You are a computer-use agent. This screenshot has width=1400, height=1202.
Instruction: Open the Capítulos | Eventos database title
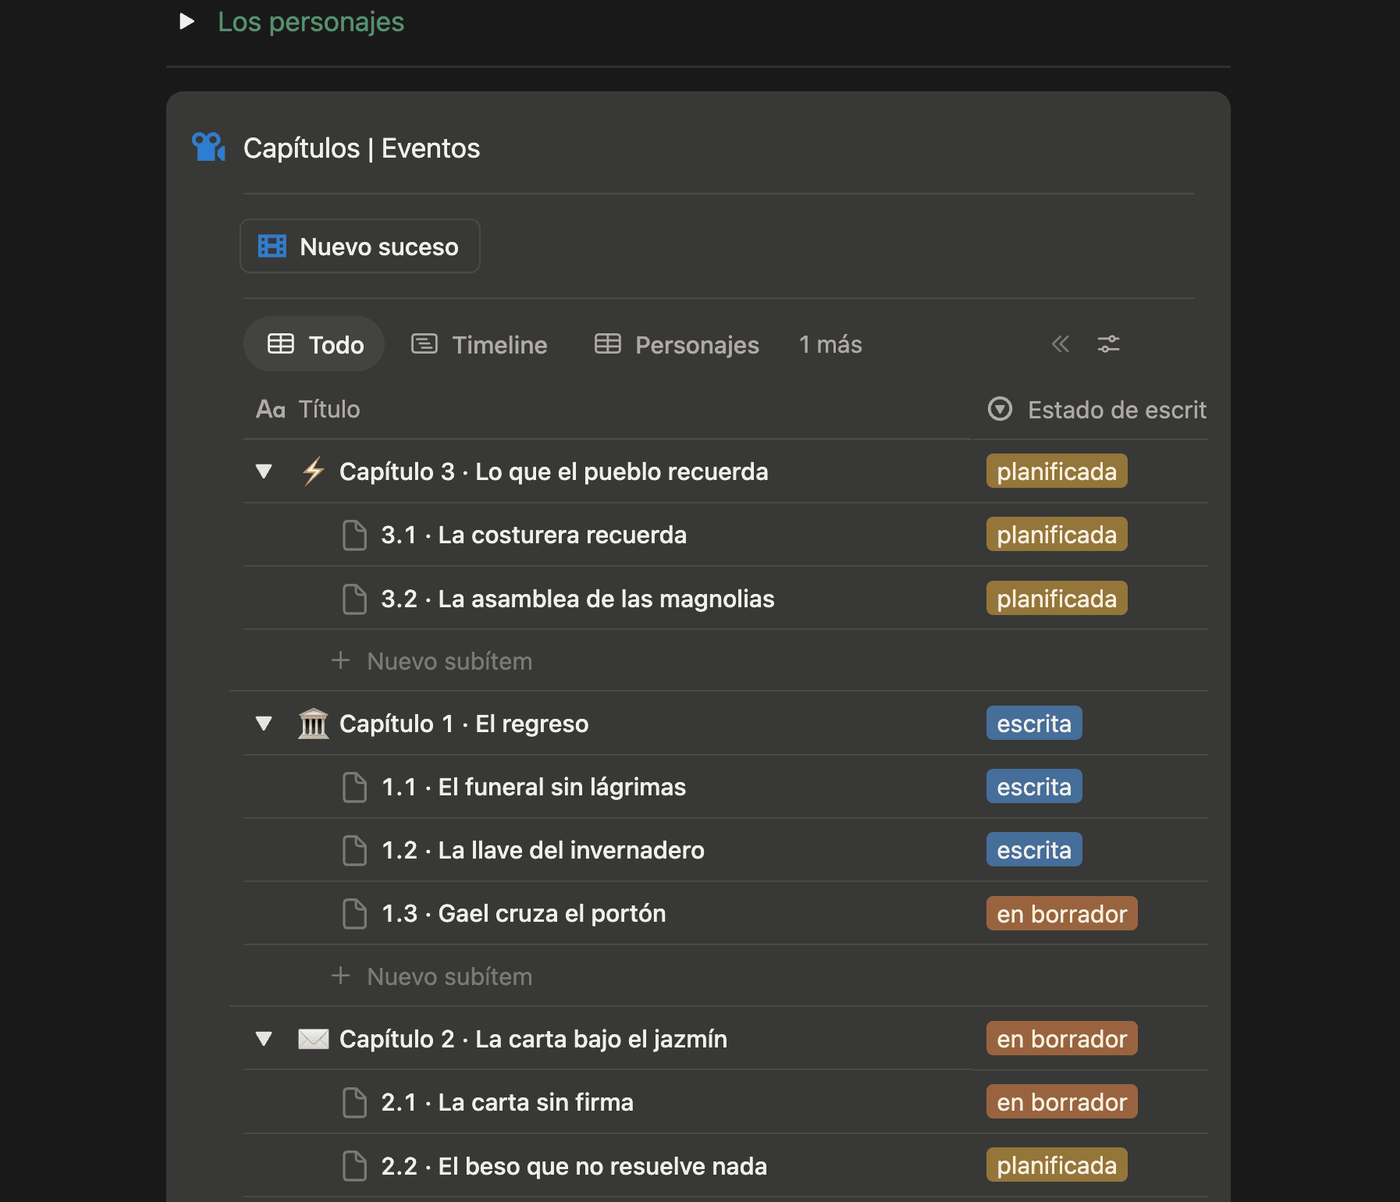tap(362, 148)
